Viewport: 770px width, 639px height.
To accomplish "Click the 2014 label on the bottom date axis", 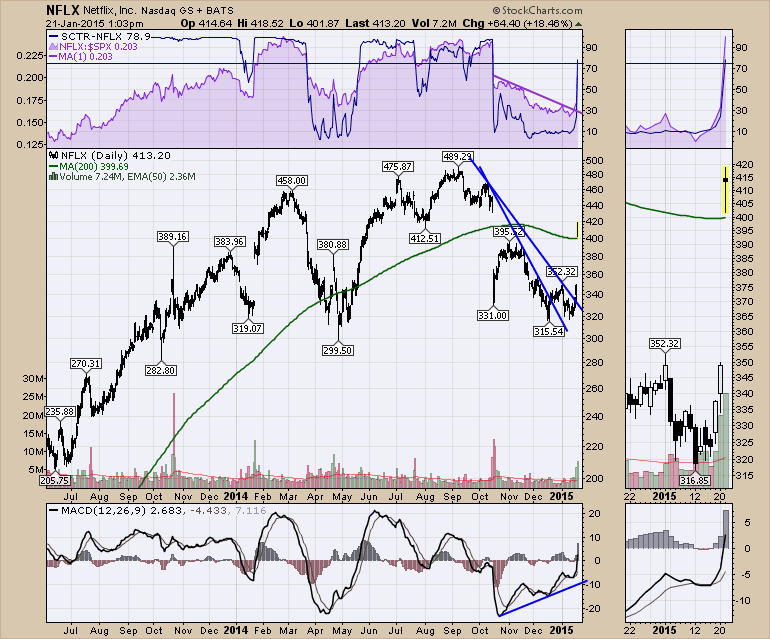I will coord(236,630).
